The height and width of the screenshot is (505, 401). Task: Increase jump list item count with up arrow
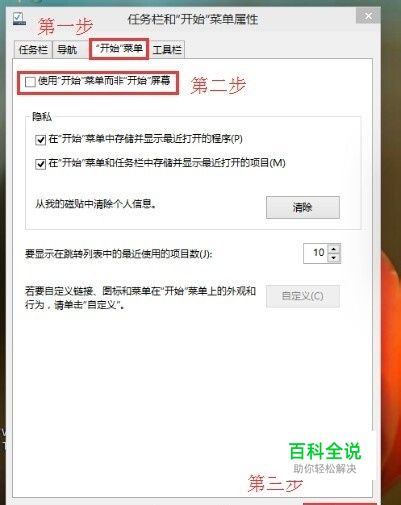[334, 249]
